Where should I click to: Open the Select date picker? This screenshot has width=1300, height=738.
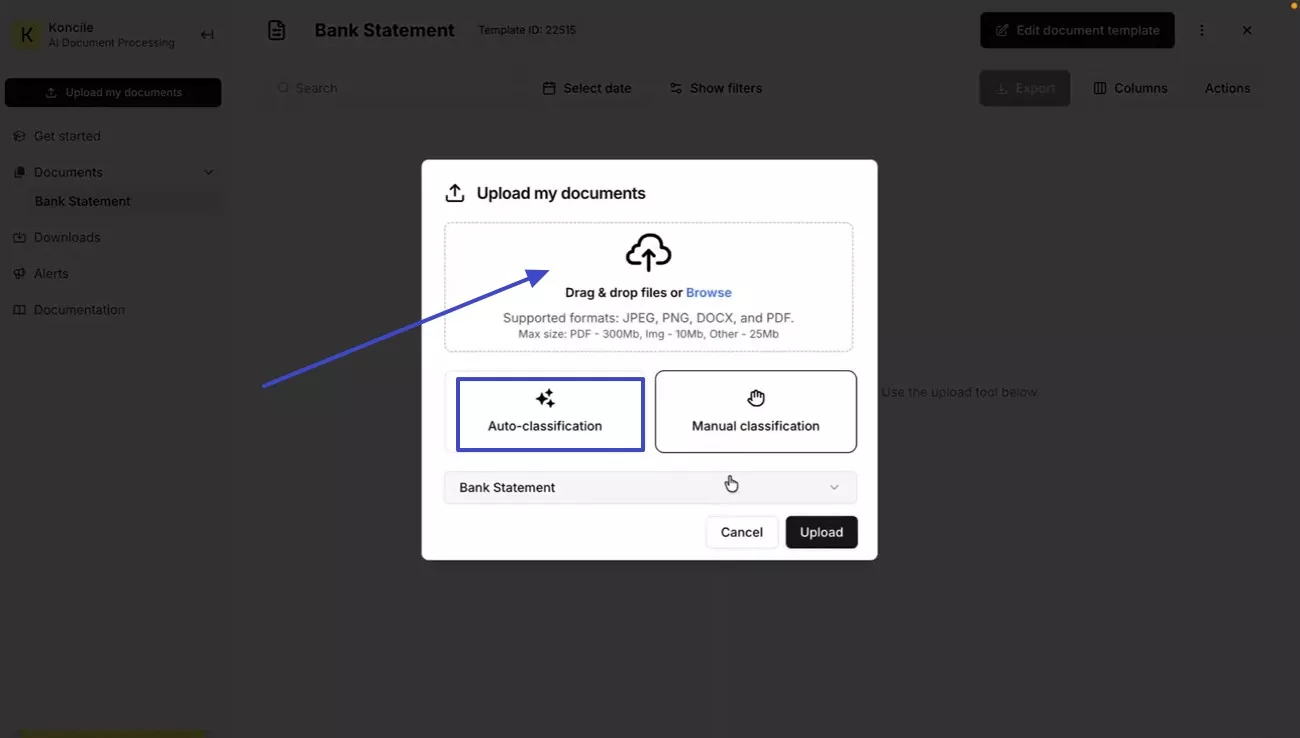point(588,88)
